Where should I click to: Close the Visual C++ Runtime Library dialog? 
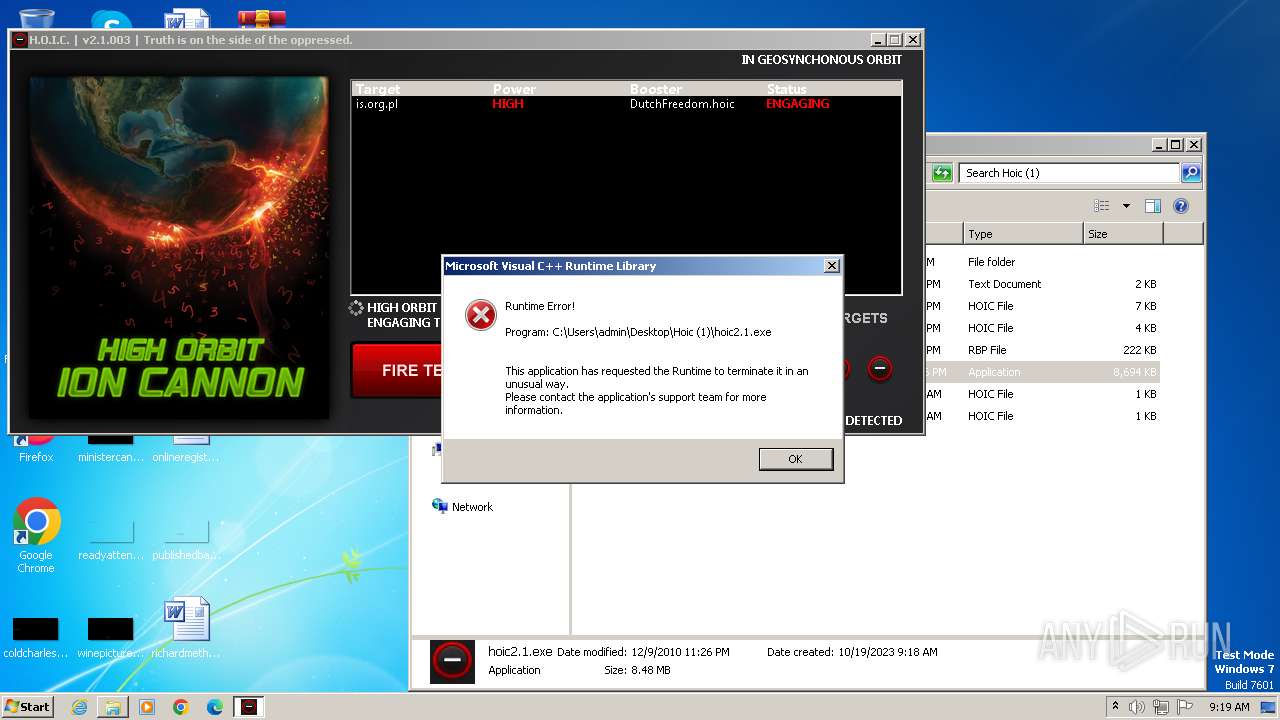coord(831,266)
